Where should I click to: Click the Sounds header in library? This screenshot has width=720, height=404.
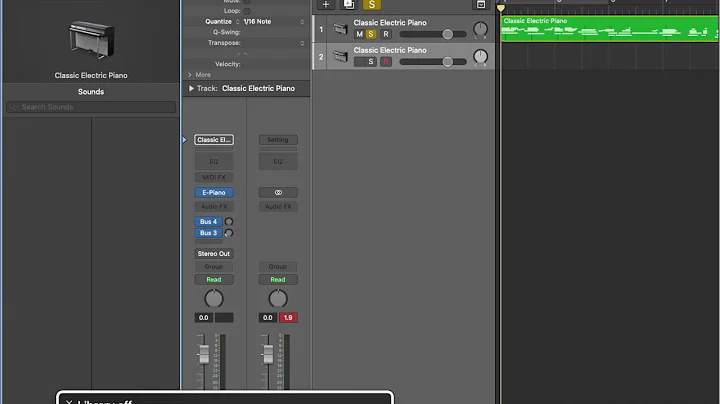point(91,92)
